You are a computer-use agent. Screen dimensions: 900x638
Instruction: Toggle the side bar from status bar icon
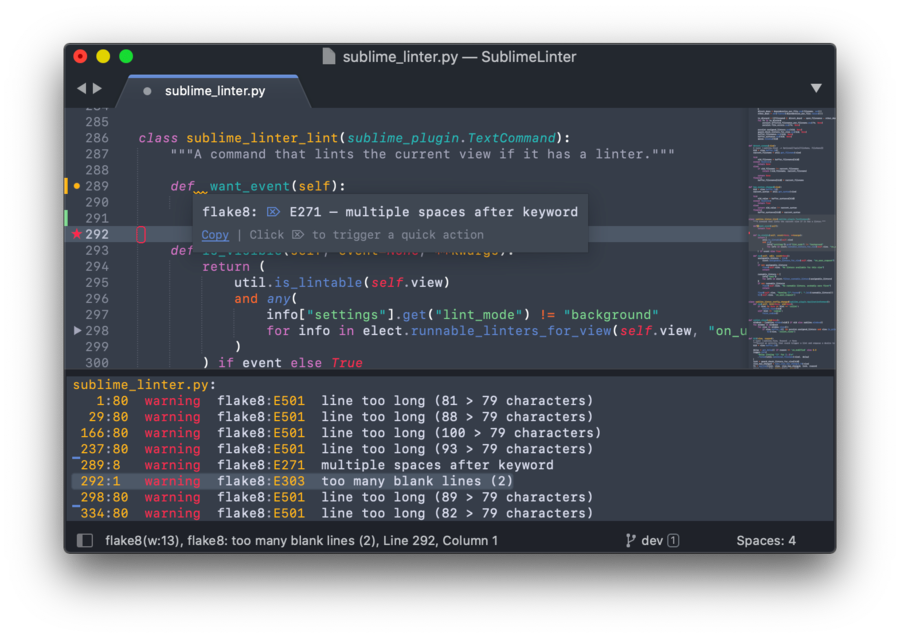85,541
